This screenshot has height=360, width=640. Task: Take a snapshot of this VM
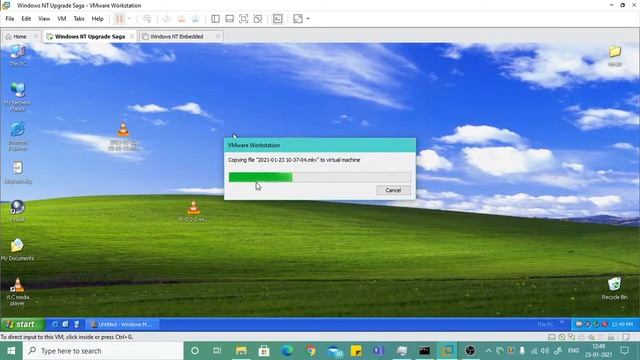pyautogui.click(x=167, y=19)
